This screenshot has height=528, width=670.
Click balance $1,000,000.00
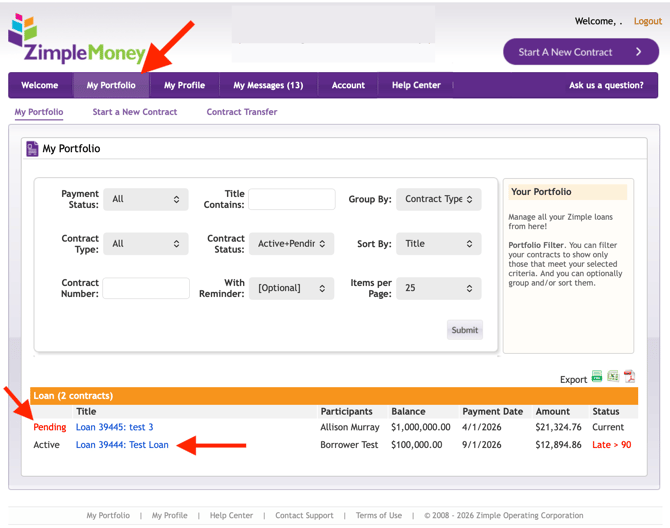tap(421, 427)
